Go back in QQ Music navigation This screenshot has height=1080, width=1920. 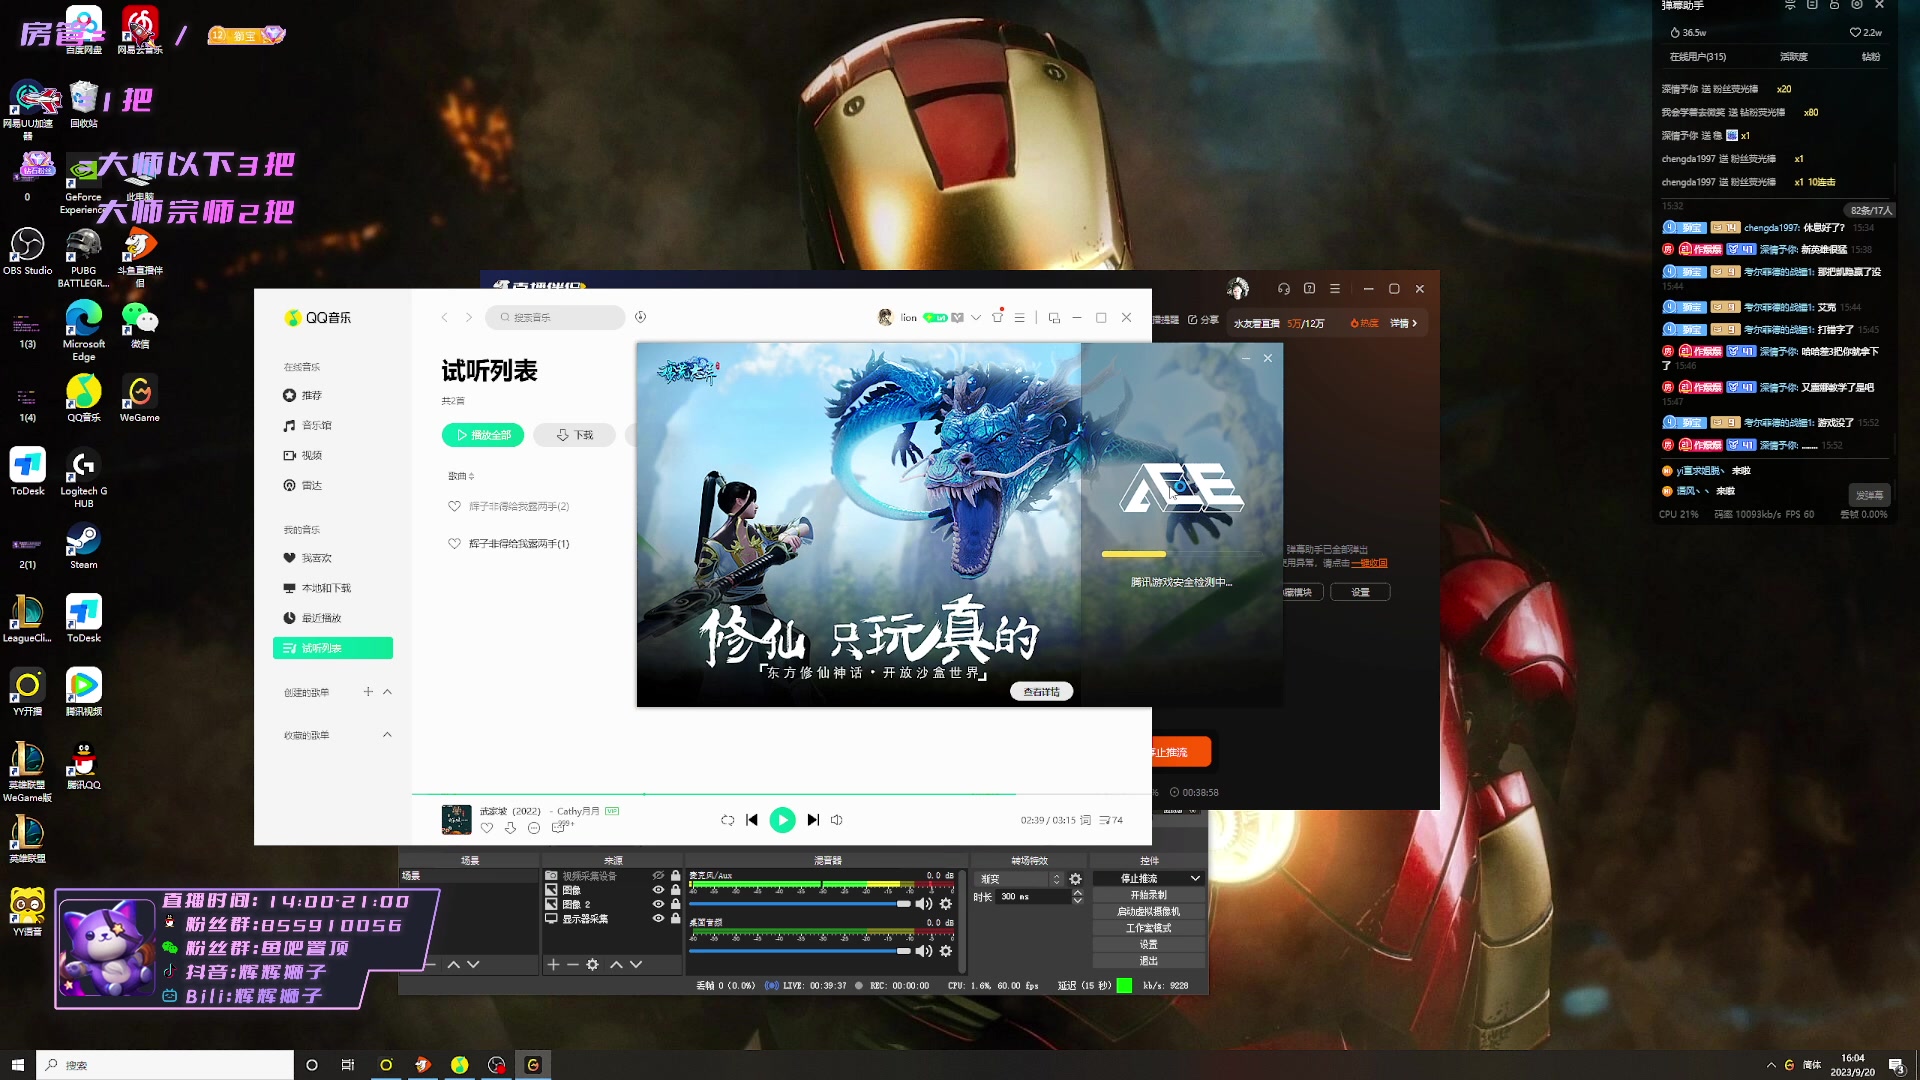[444, 317]
